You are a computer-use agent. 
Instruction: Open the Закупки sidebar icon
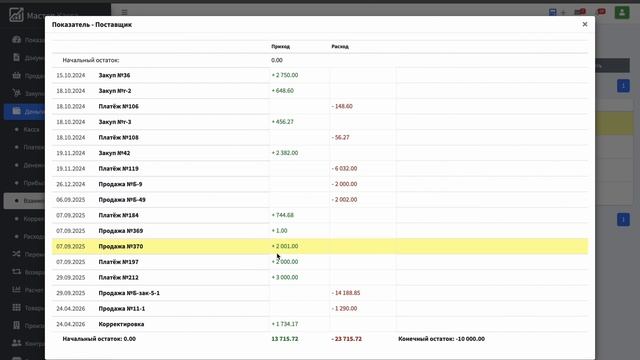(16, 93)
